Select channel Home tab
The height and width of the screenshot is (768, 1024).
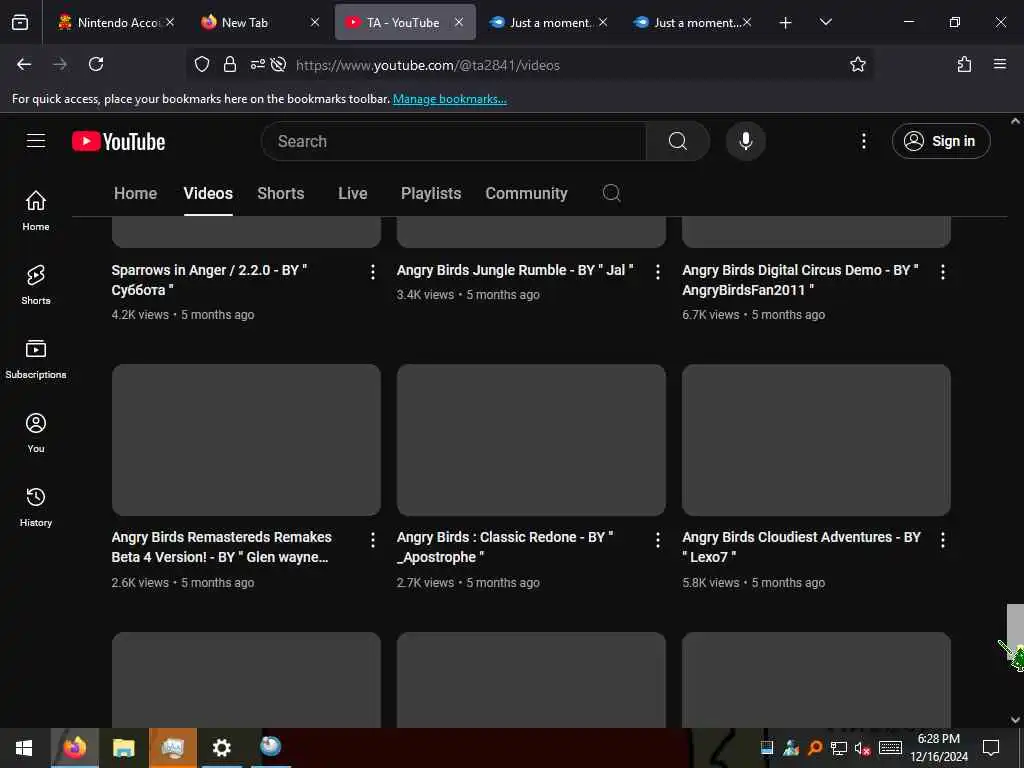135,193
